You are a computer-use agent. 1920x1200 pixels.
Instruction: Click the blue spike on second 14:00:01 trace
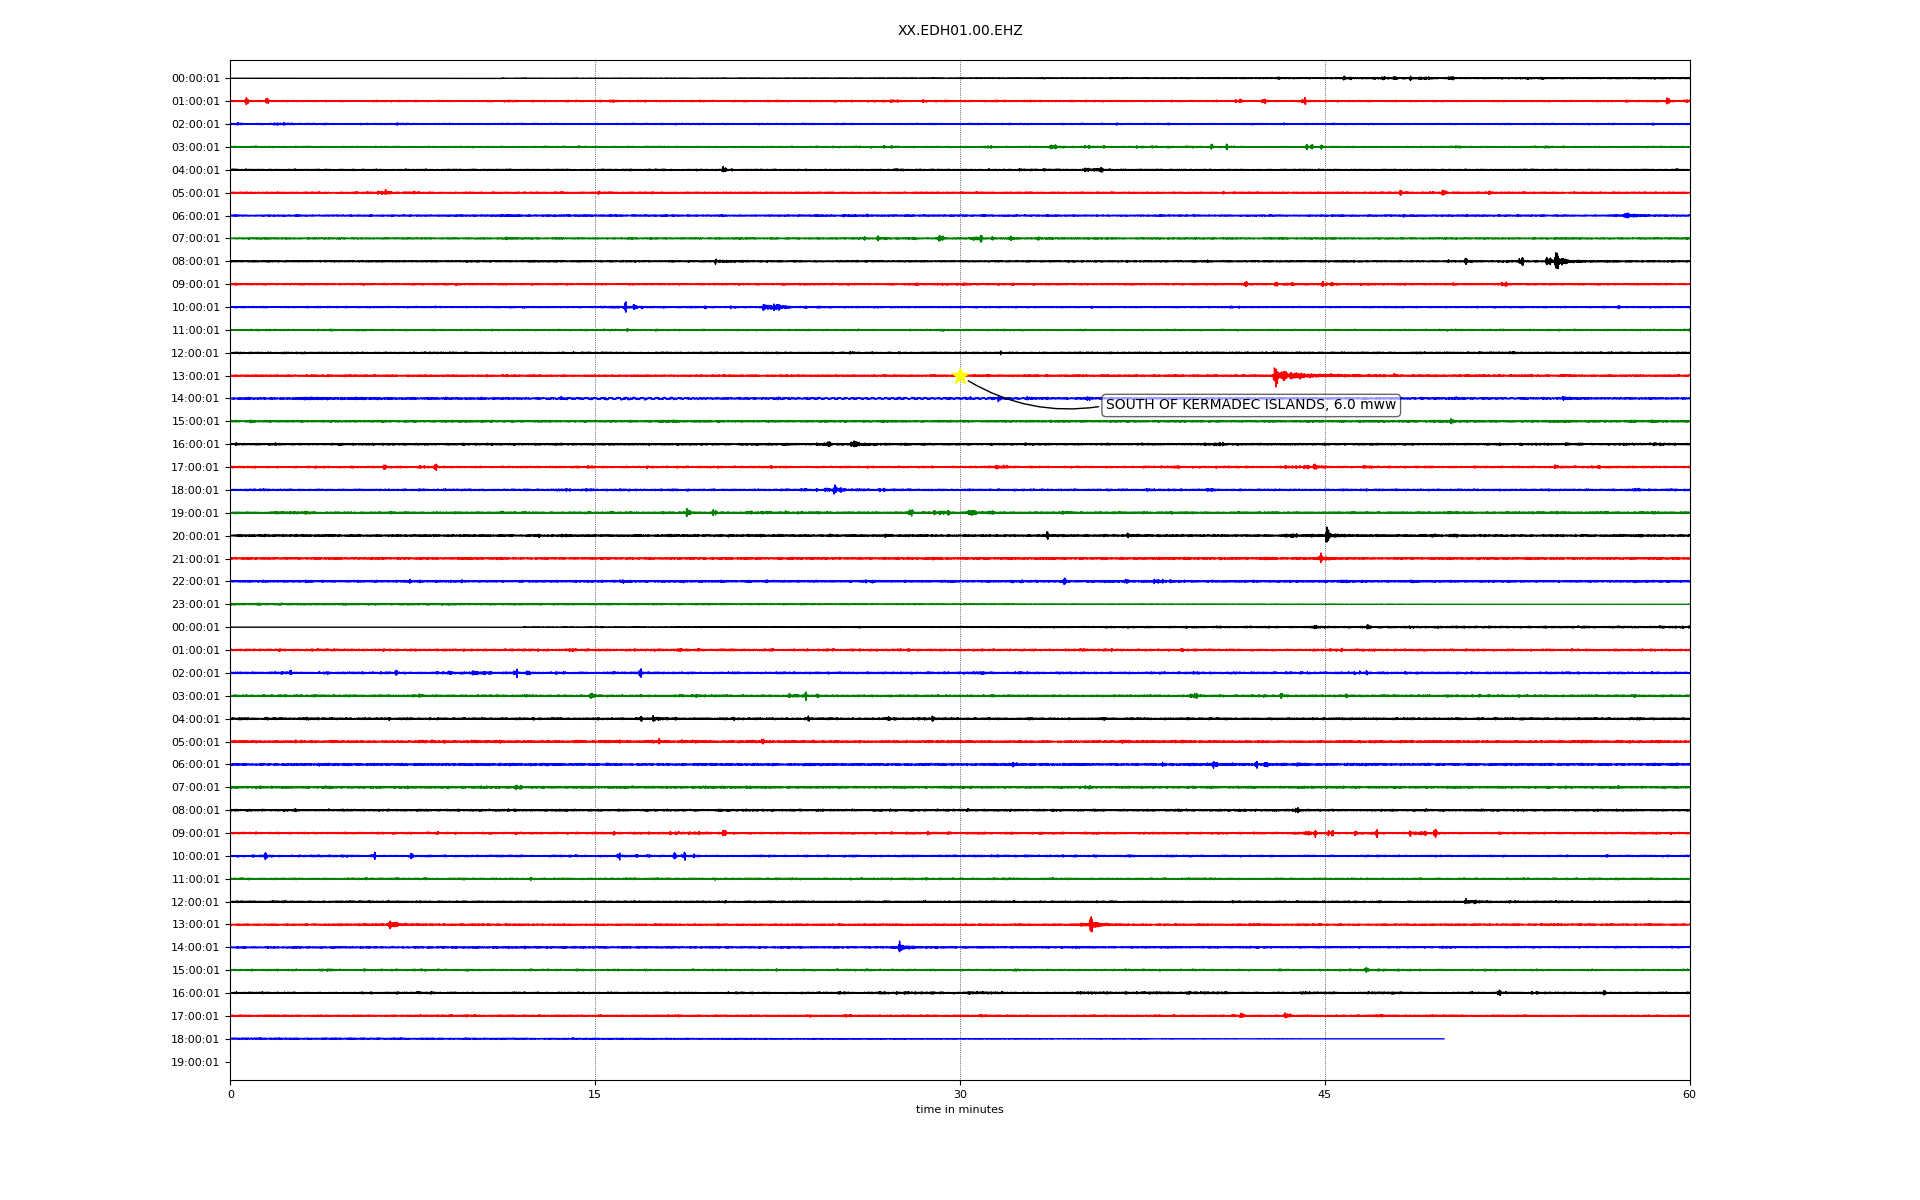(x=900, y=947)
